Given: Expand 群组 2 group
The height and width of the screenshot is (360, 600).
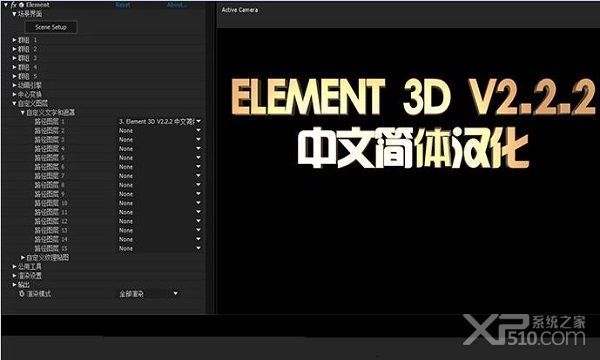Looking at the screenshot, I should click(x=14, y=49).
